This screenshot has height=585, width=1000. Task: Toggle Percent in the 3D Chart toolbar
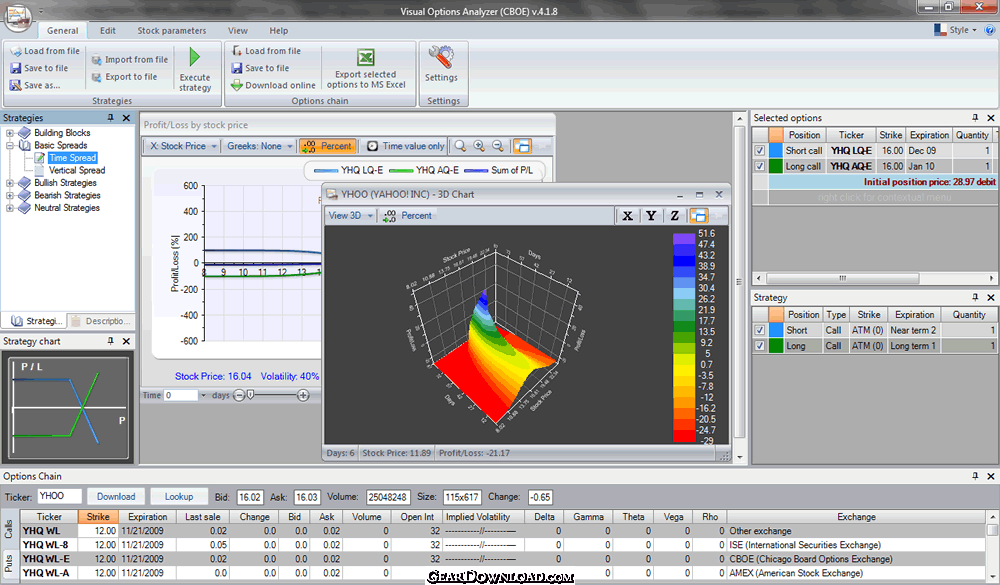pyautogui.click(x=408, y=216)
